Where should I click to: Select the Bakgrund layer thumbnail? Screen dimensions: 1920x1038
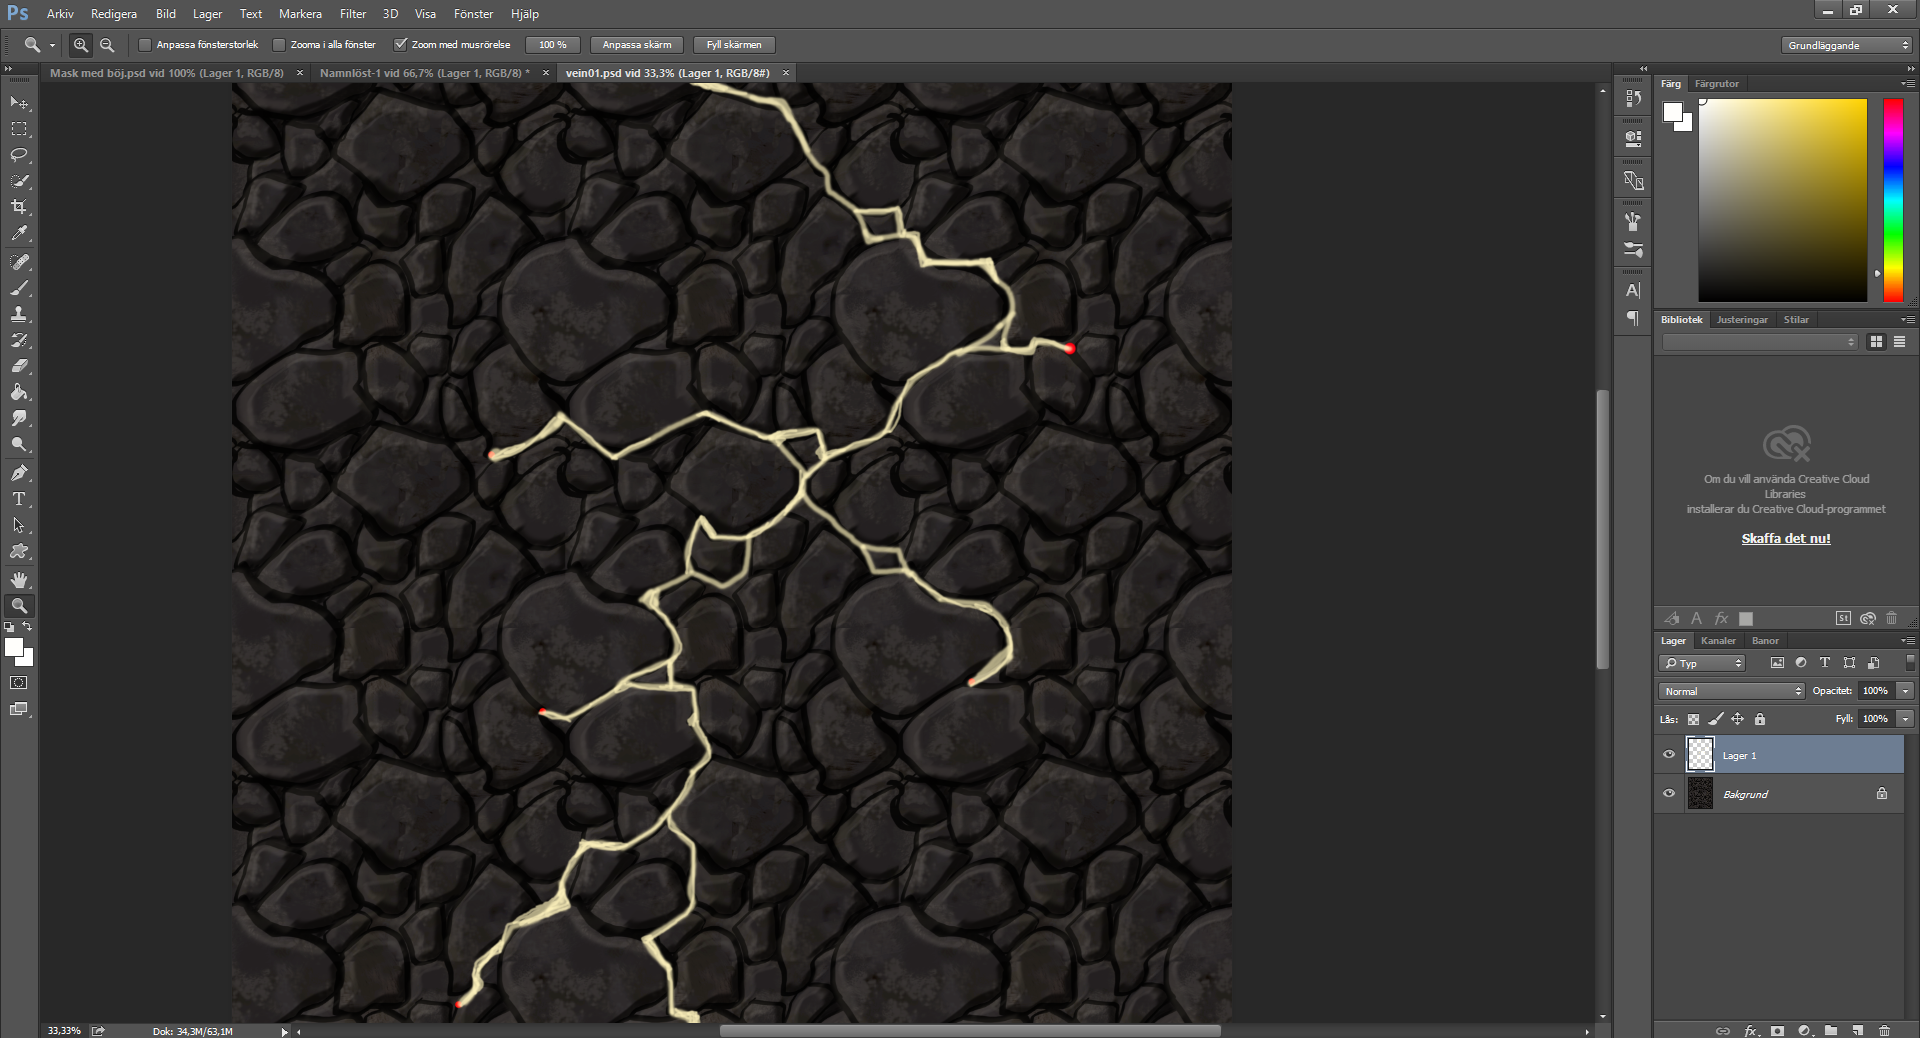[x=1700, y=794]
